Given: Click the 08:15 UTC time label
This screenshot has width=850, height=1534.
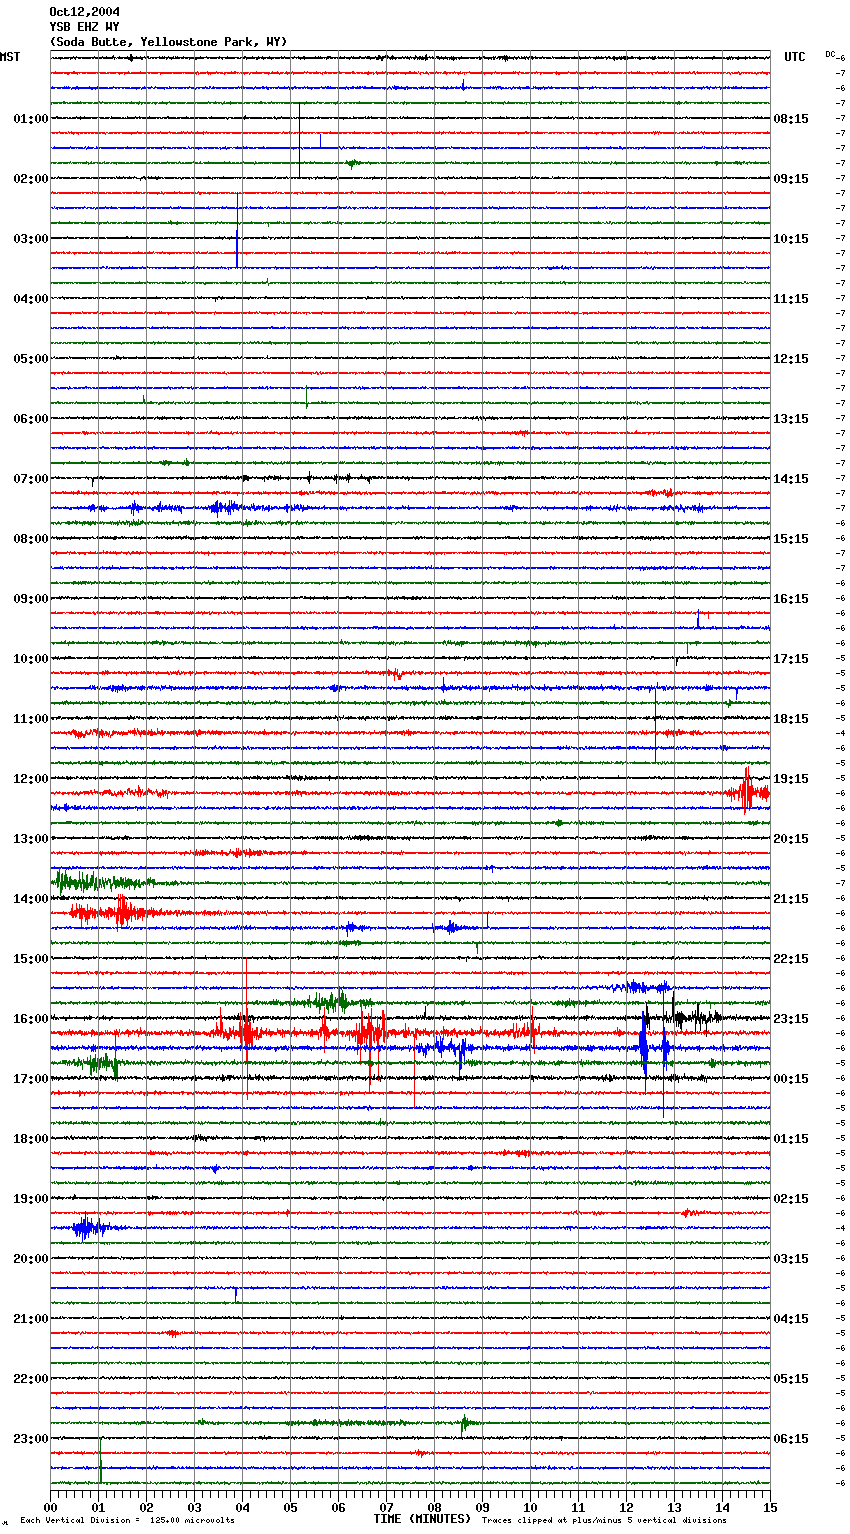Looking at the screenshot, I should point(791,119).
